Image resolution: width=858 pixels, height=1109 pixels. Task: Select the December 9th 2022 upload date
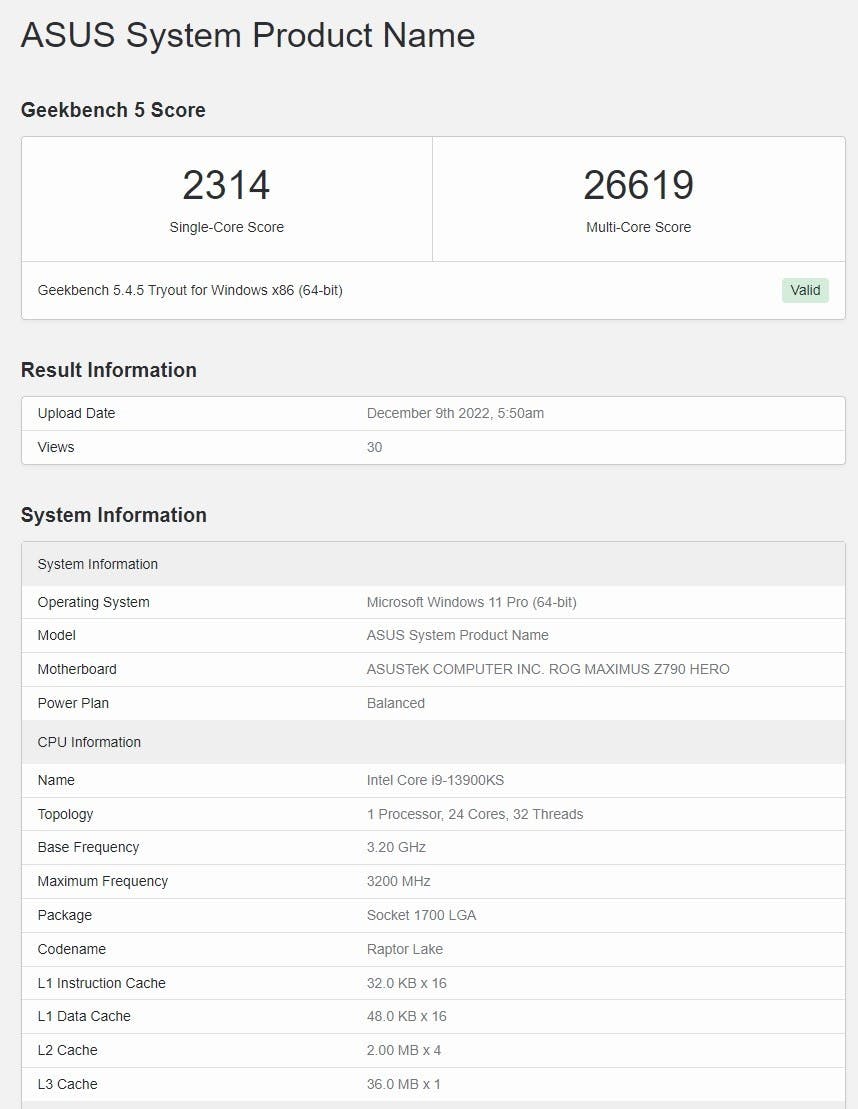tap(455, 413)
